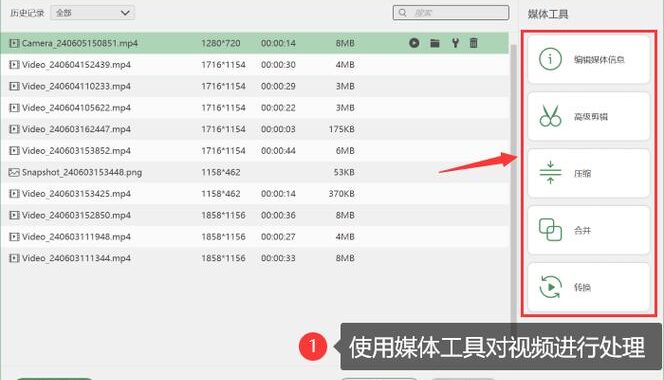664x380 pixels.
Task: Click the 历史记录 label
Action: pos(27,13)
